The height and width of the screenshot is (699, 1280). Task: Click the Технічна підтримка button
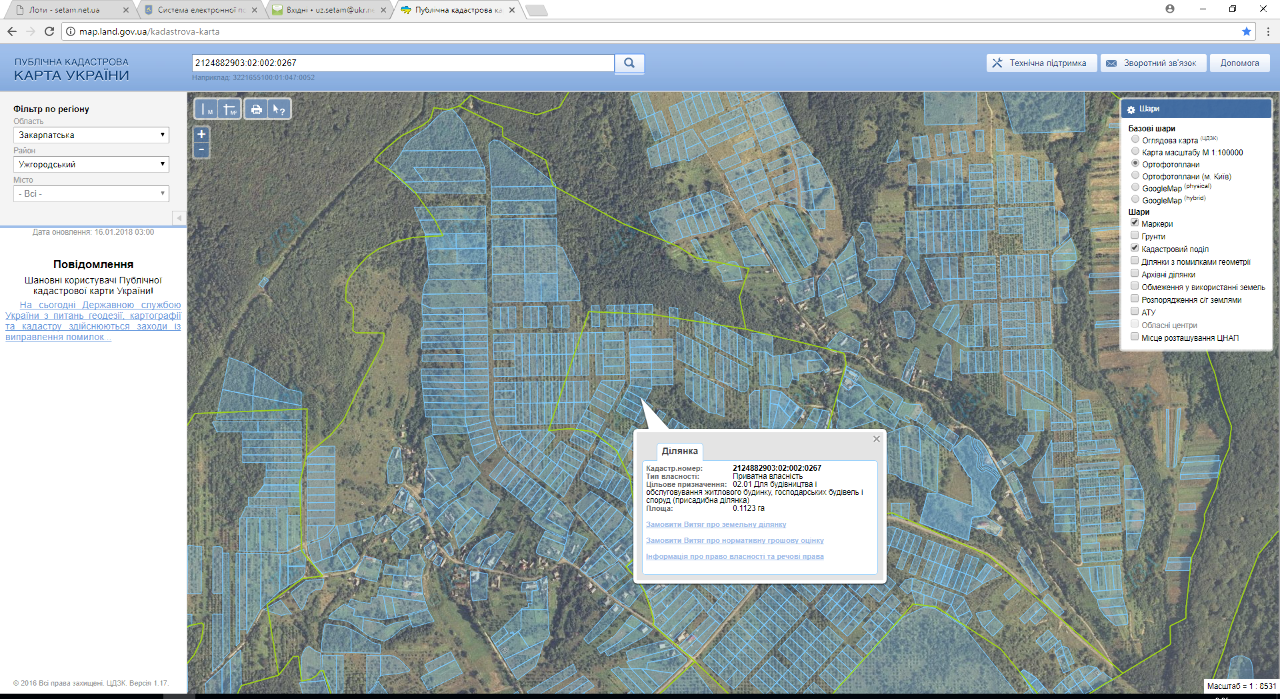coord(1040,63)
